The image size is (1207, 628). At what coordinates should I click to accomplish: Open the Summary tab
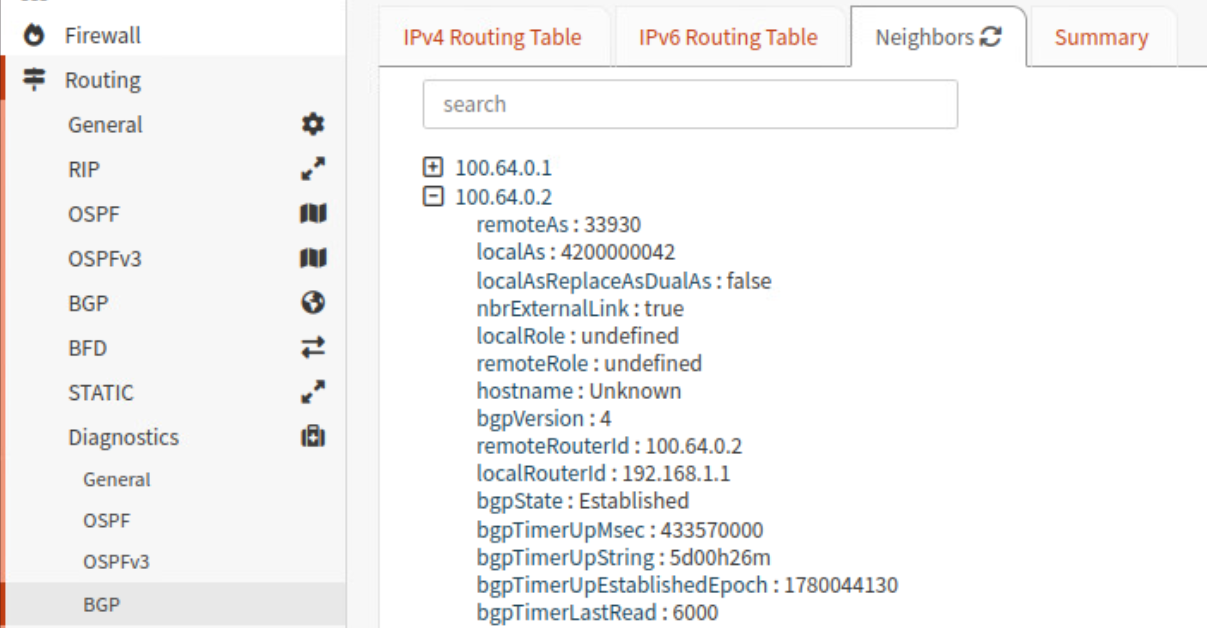click(1101, 38)
